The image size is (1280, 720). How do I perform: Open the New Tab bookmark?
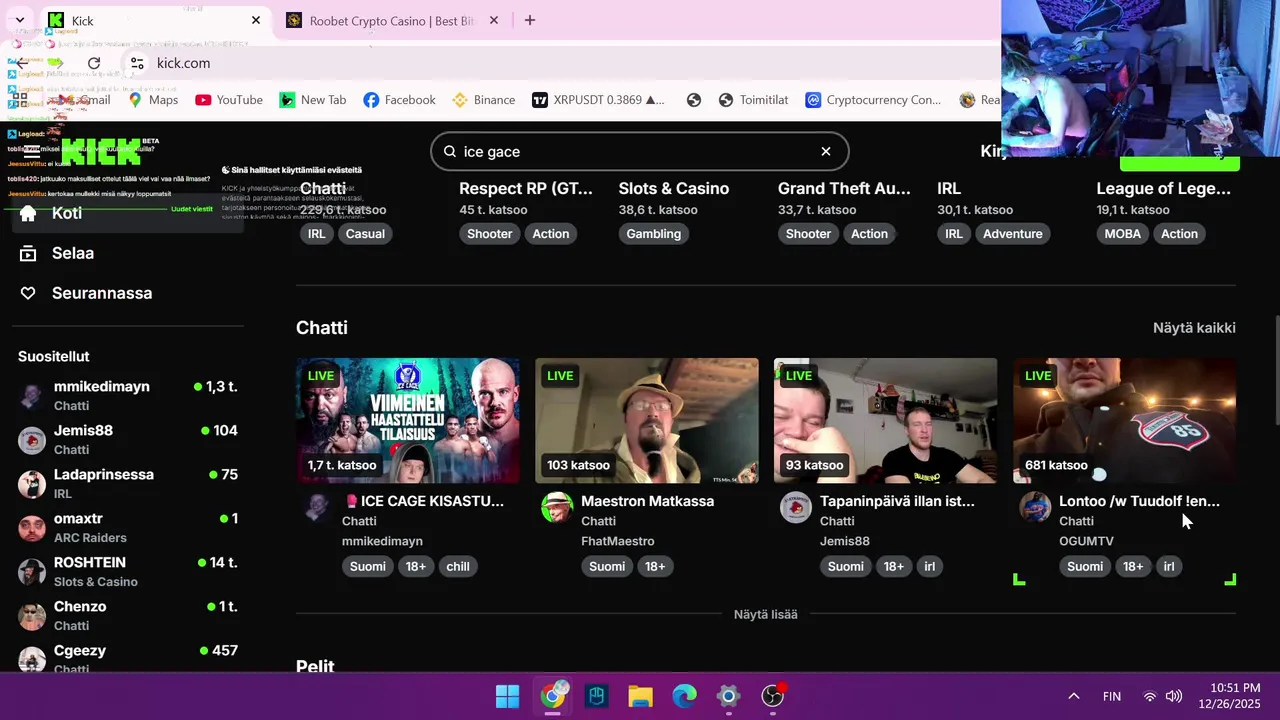(313, 100)
